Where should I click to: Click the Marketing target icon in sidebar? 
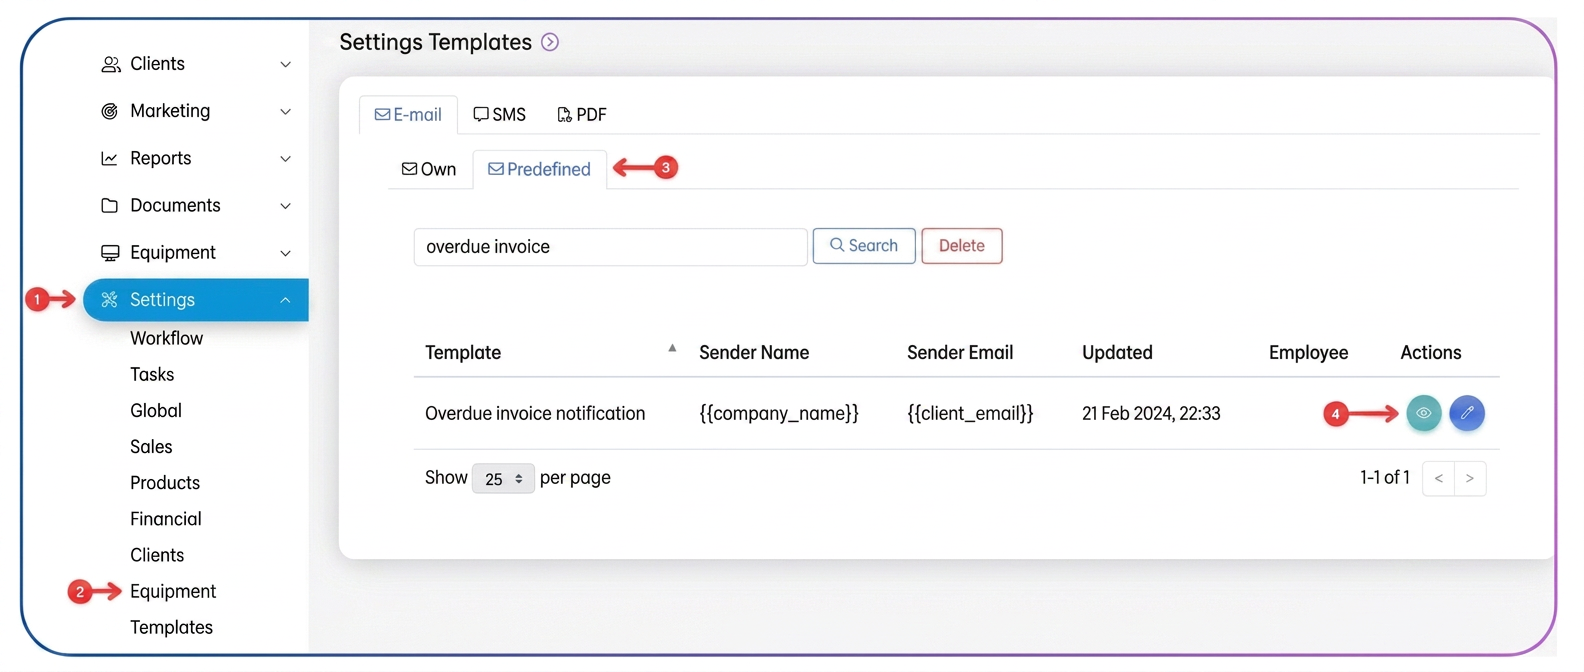[110, 111]
